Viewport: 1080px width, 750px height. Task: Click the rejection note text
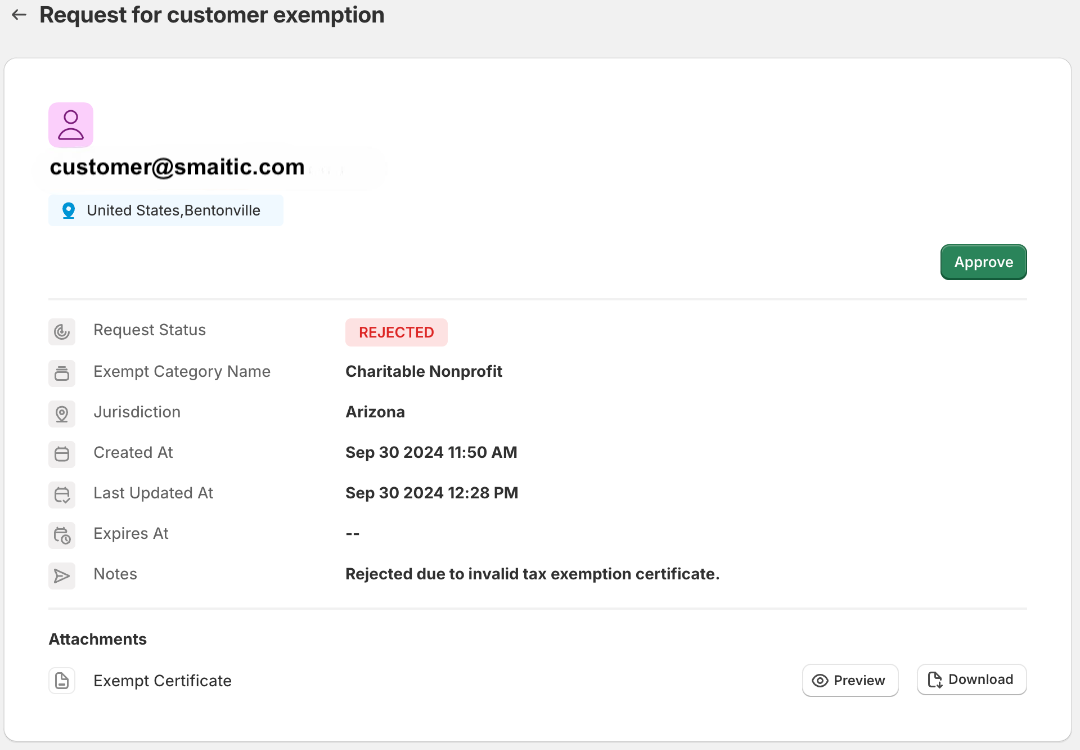[532, 574]
